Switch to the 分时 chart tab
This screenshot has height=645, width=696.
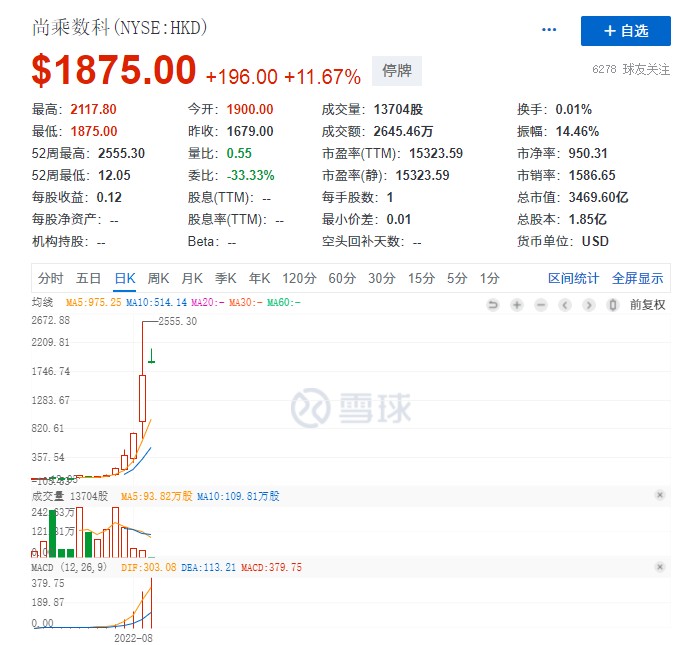pos(50,278)
